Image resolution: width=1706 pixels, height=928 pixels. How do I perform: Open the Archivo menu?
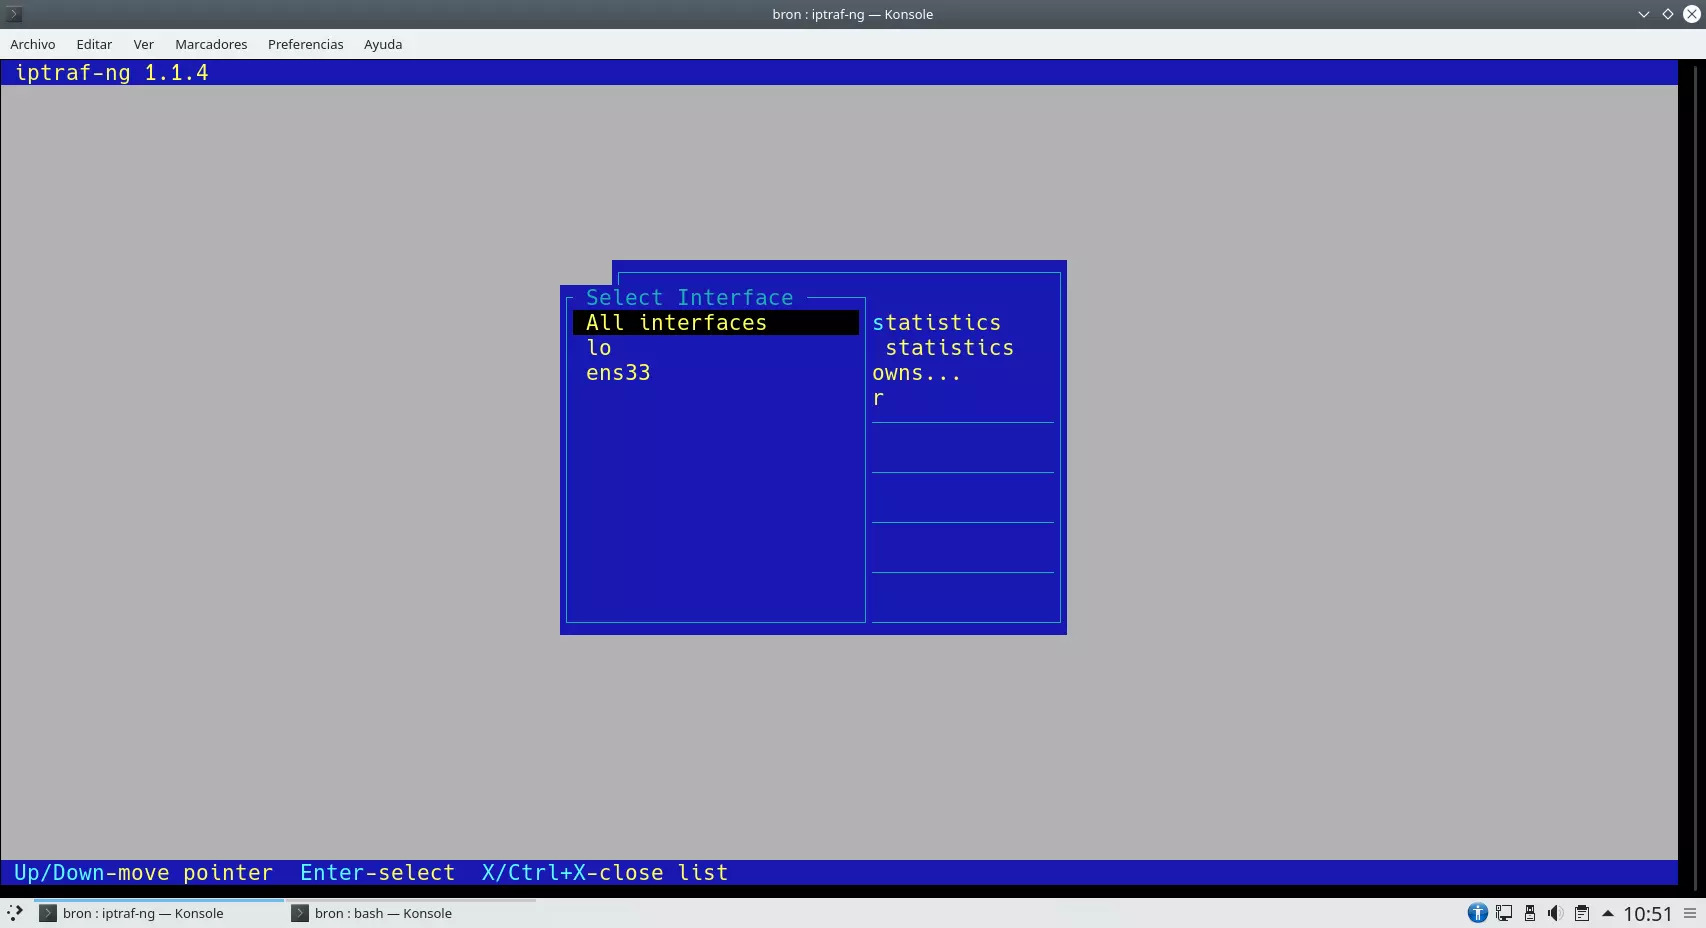33,44
